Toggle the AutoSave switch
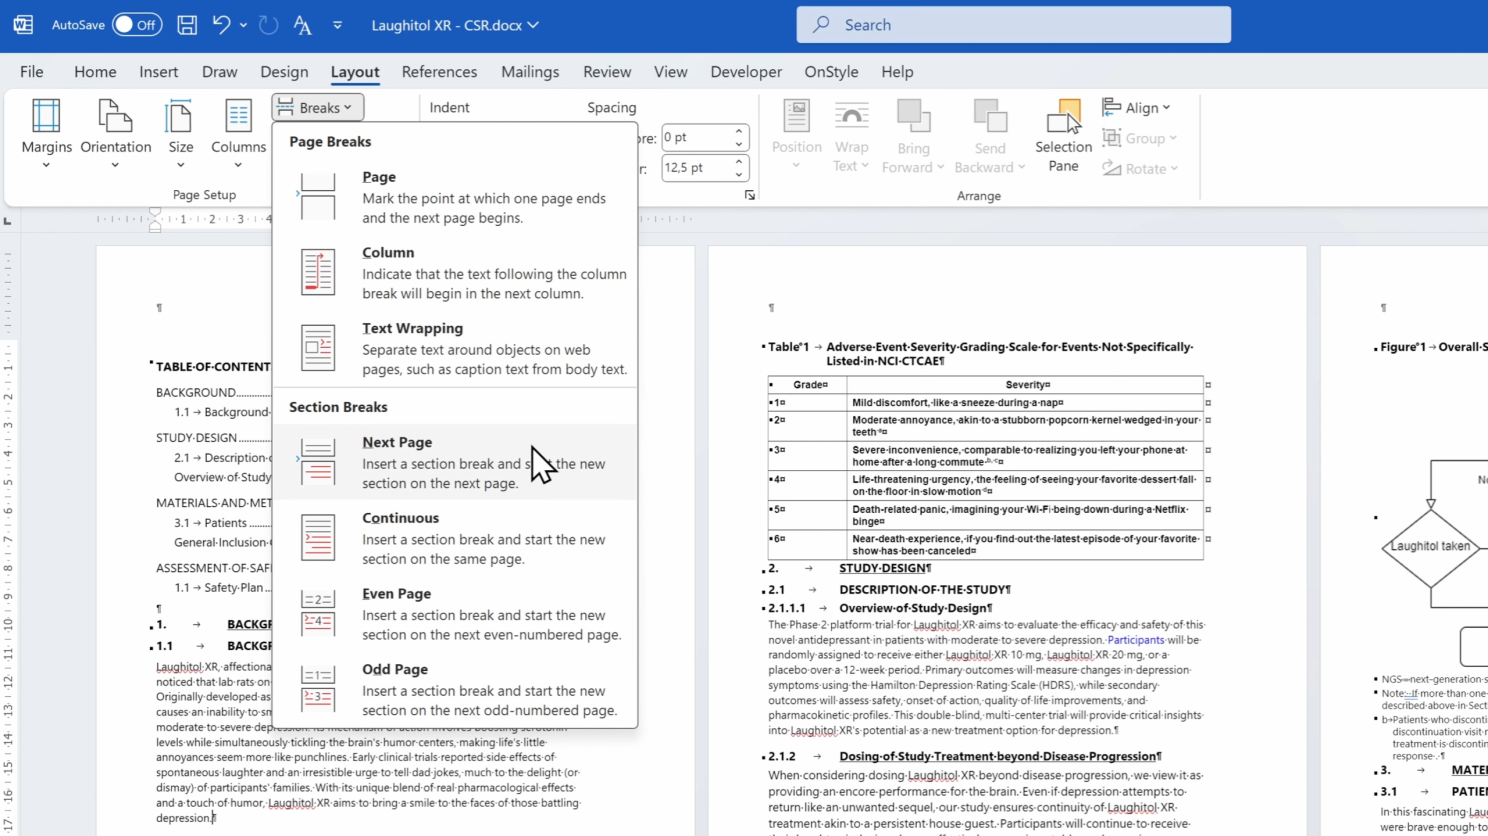 pos(137,25)
